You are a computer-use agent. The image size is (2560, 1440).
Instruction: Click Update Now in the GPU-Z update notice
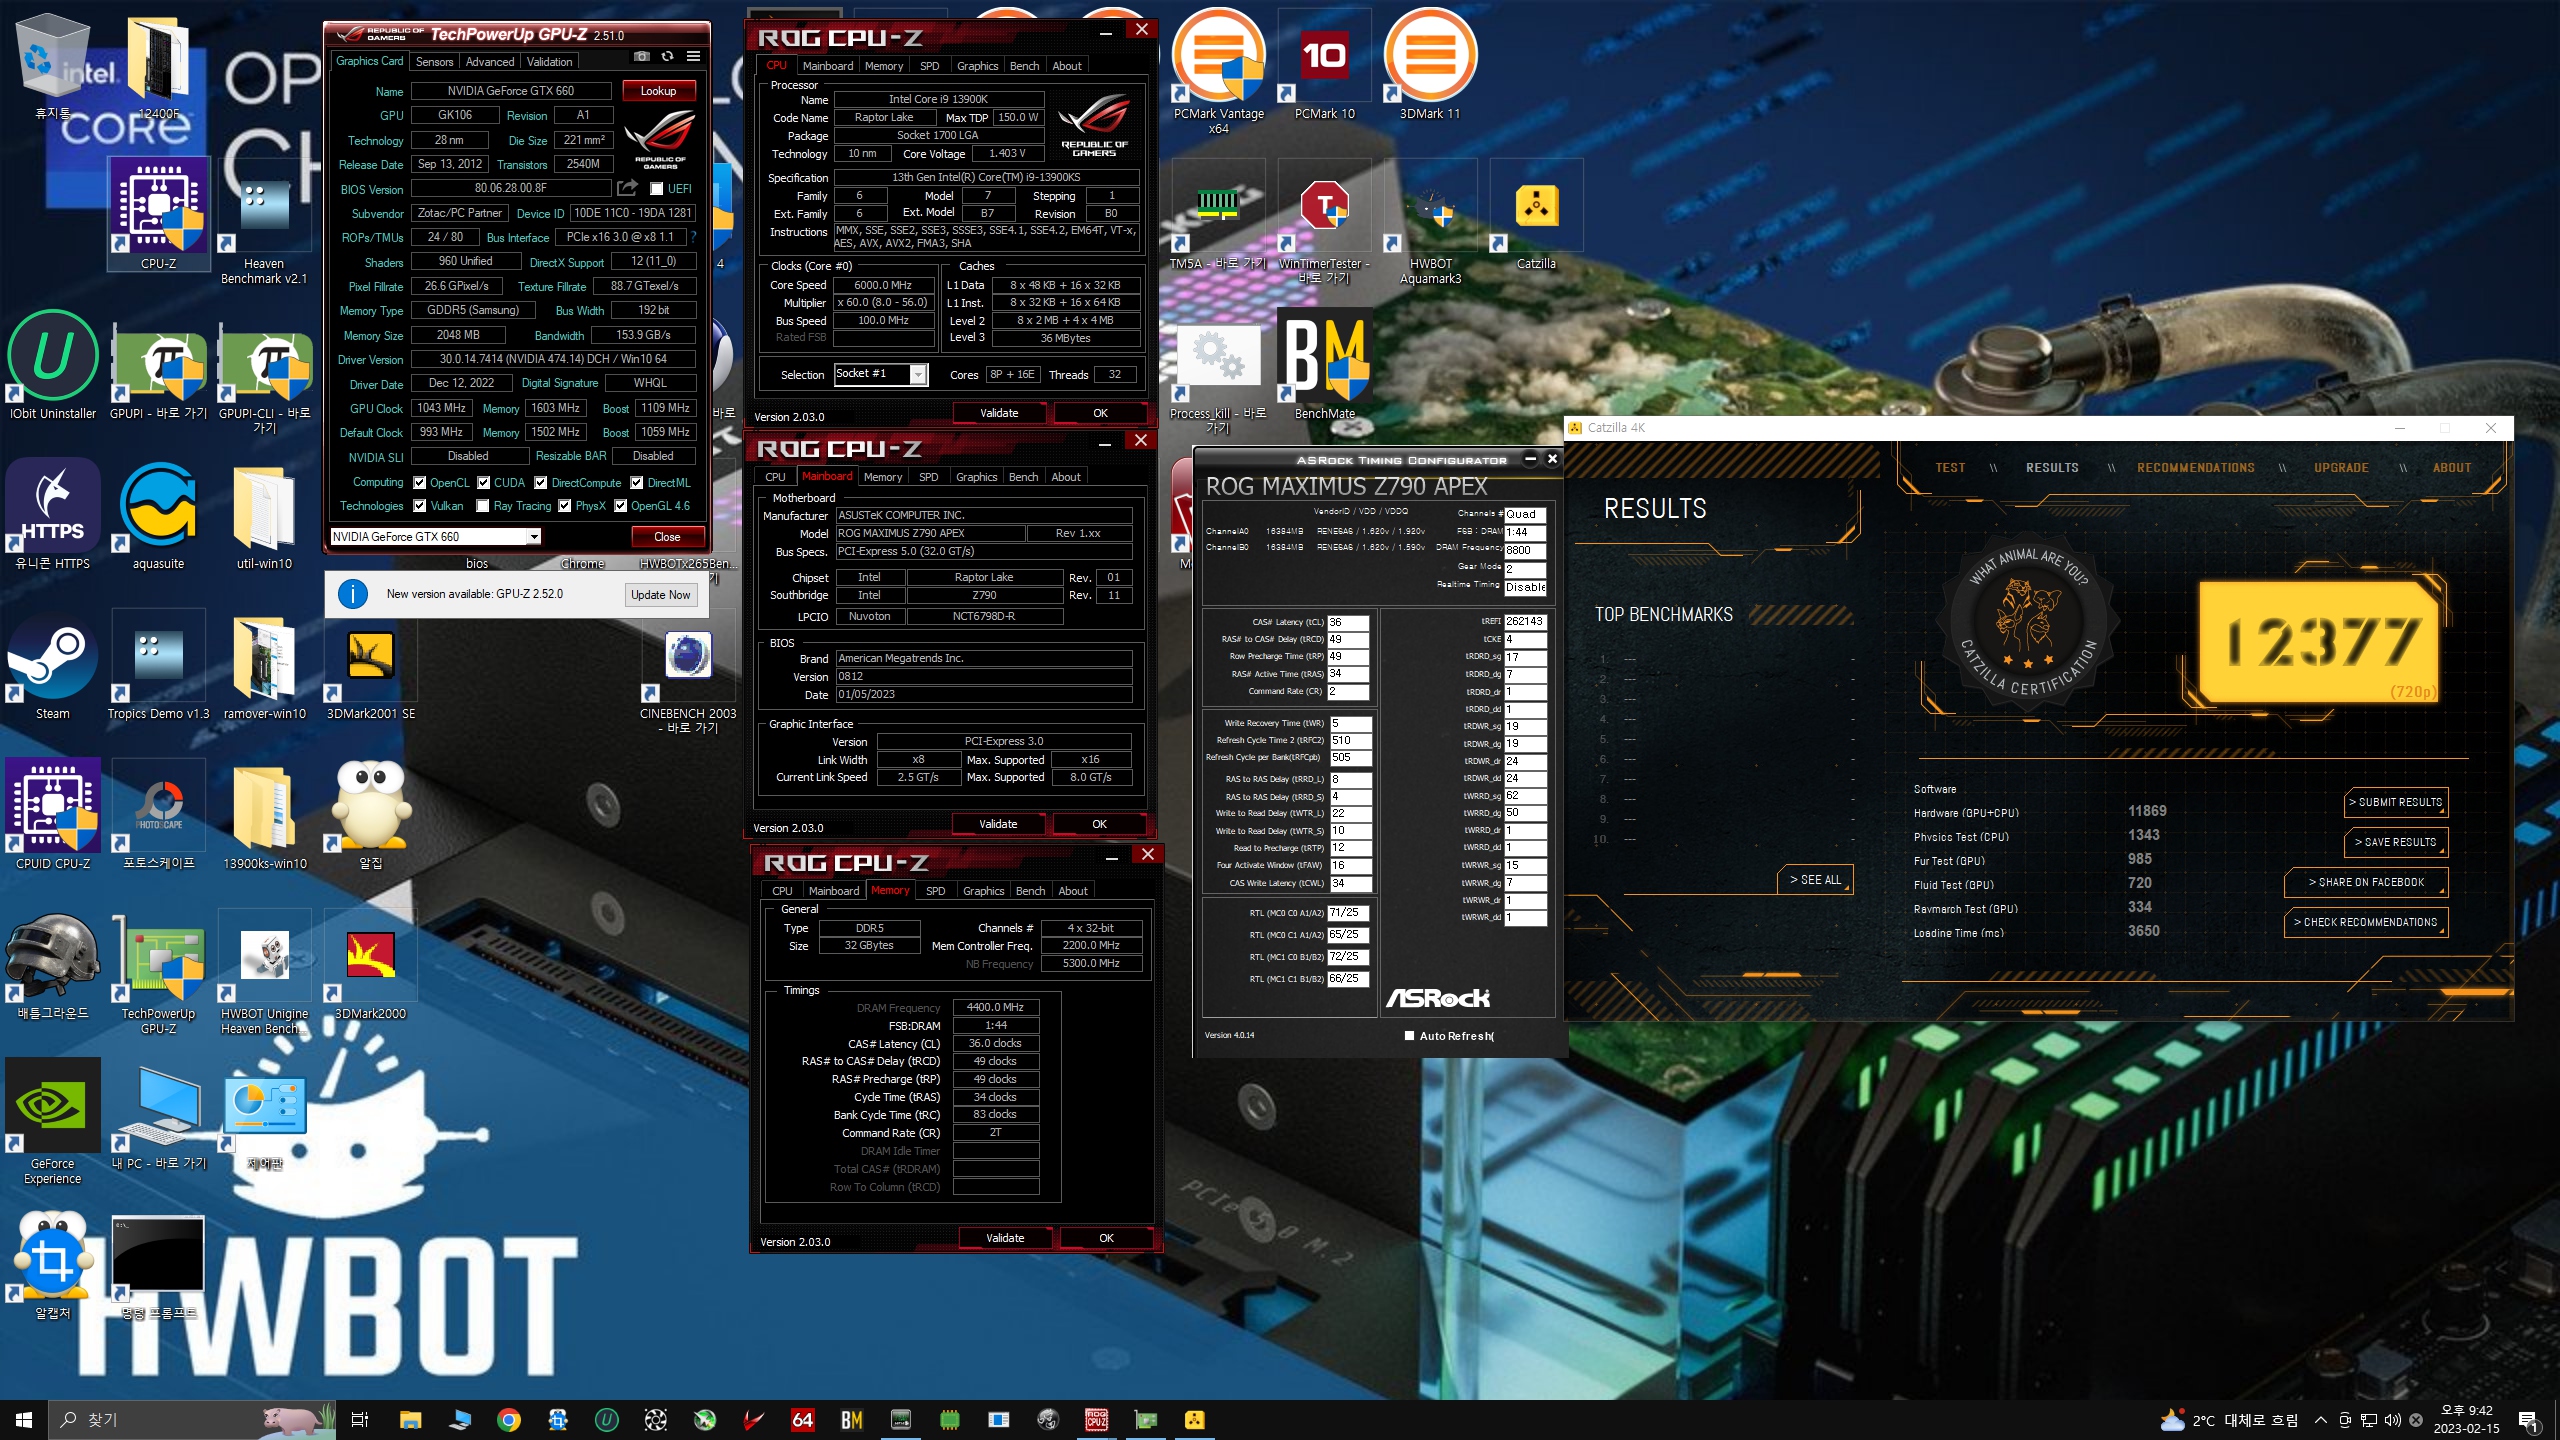(x=660, y=594)
